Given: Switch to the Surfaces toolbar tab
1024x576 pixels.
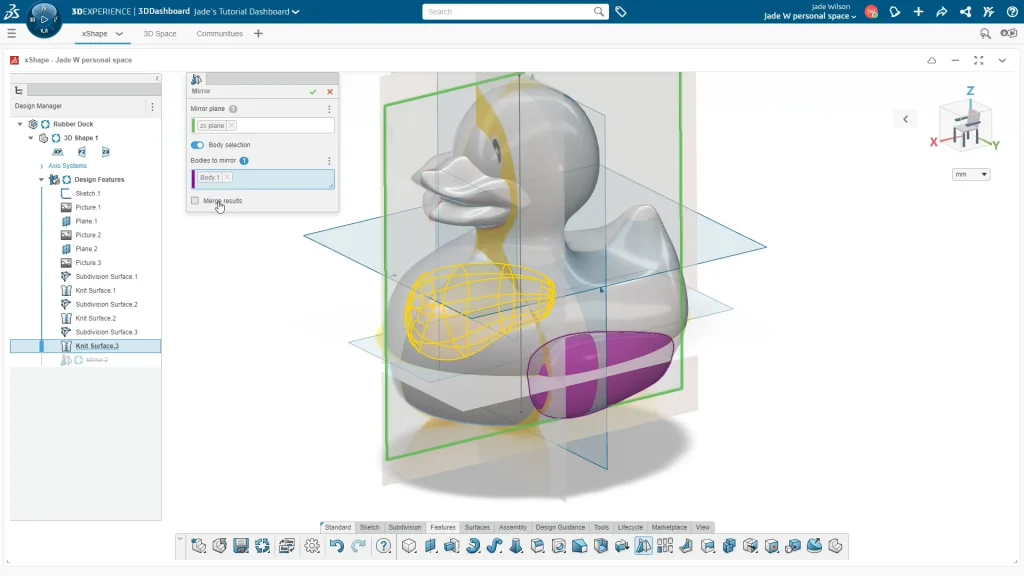Looking at the screenshot, I should [x=477, y=527].
